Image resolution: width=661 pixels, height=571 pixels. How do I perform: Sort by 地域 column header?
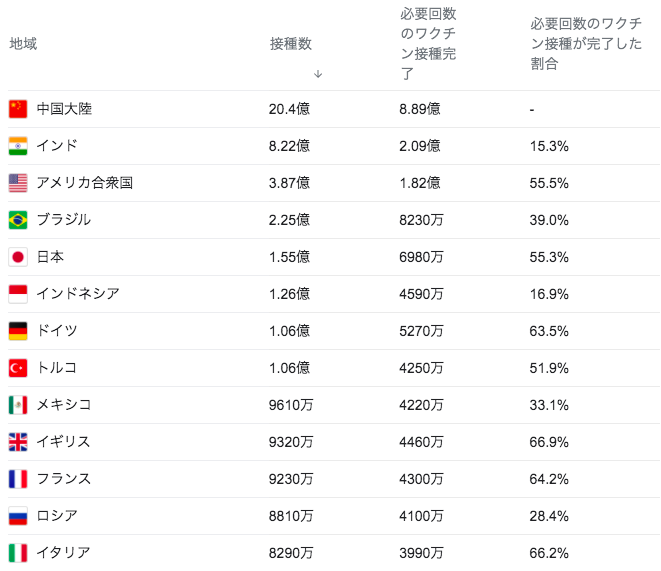(x=23, y=43)
